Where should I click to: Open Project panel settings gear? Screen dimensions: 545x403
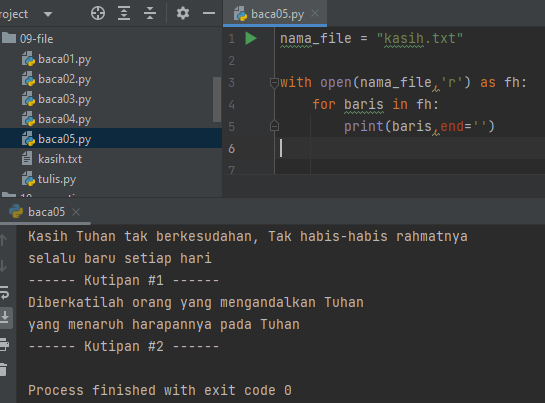click(182, 14)
